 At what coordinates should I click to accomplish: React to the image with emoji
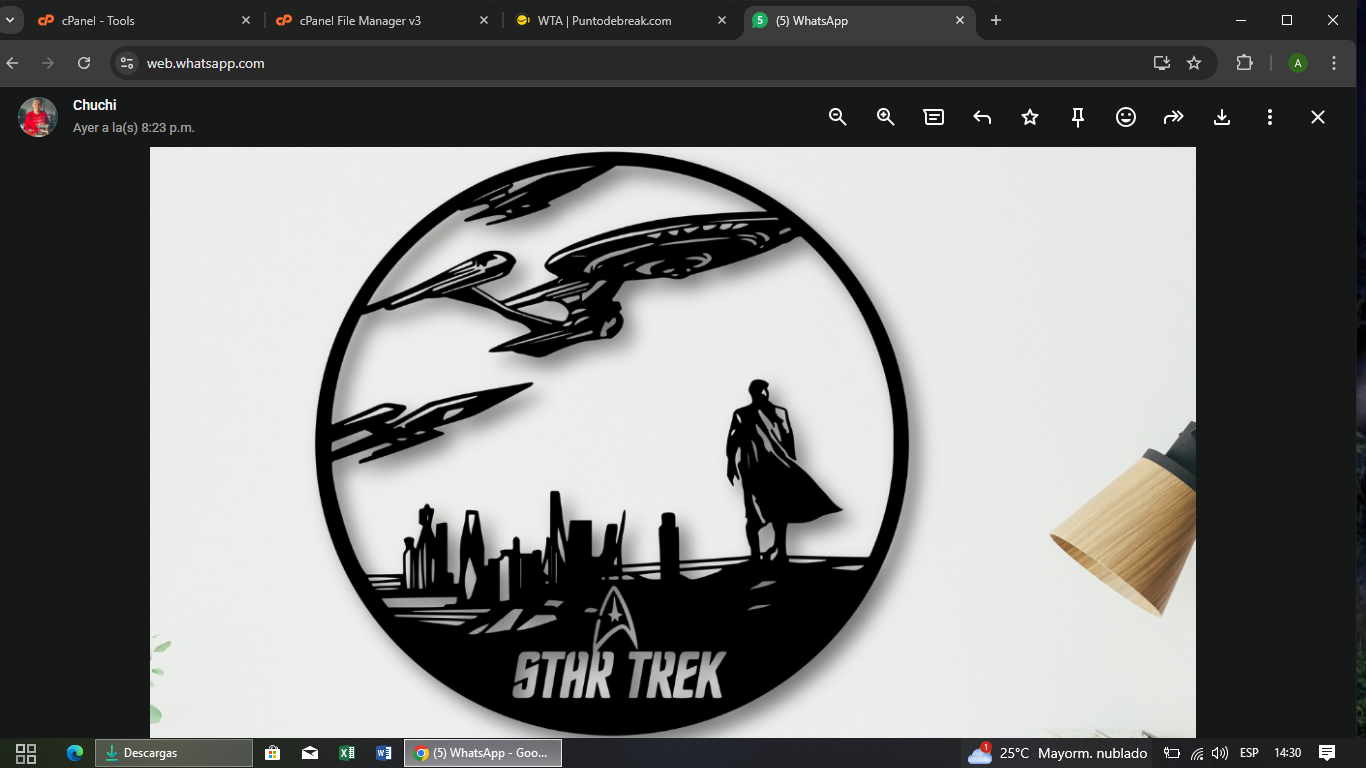[1126, 117]
